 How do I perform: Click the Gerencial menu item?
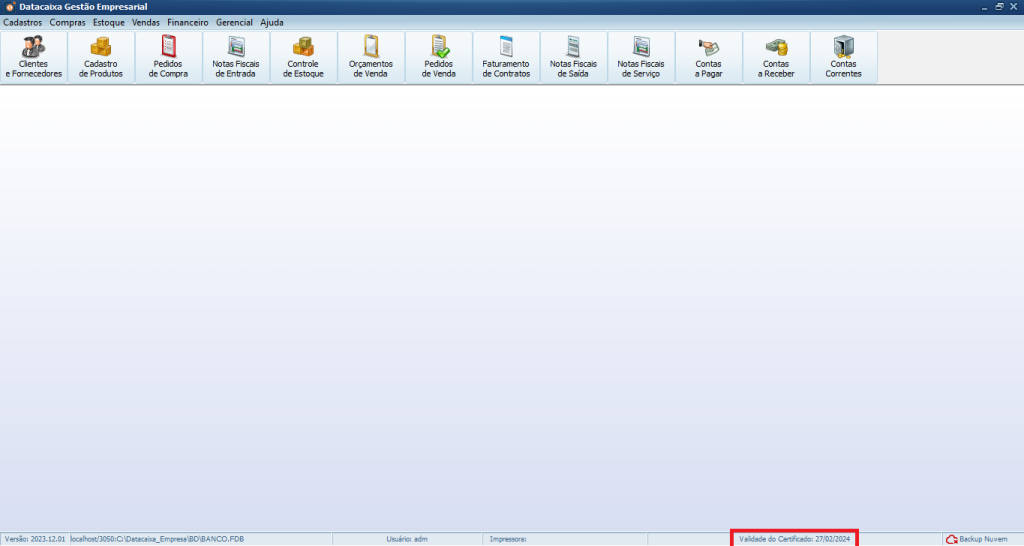pyautogui.click(x=234, y=22)
